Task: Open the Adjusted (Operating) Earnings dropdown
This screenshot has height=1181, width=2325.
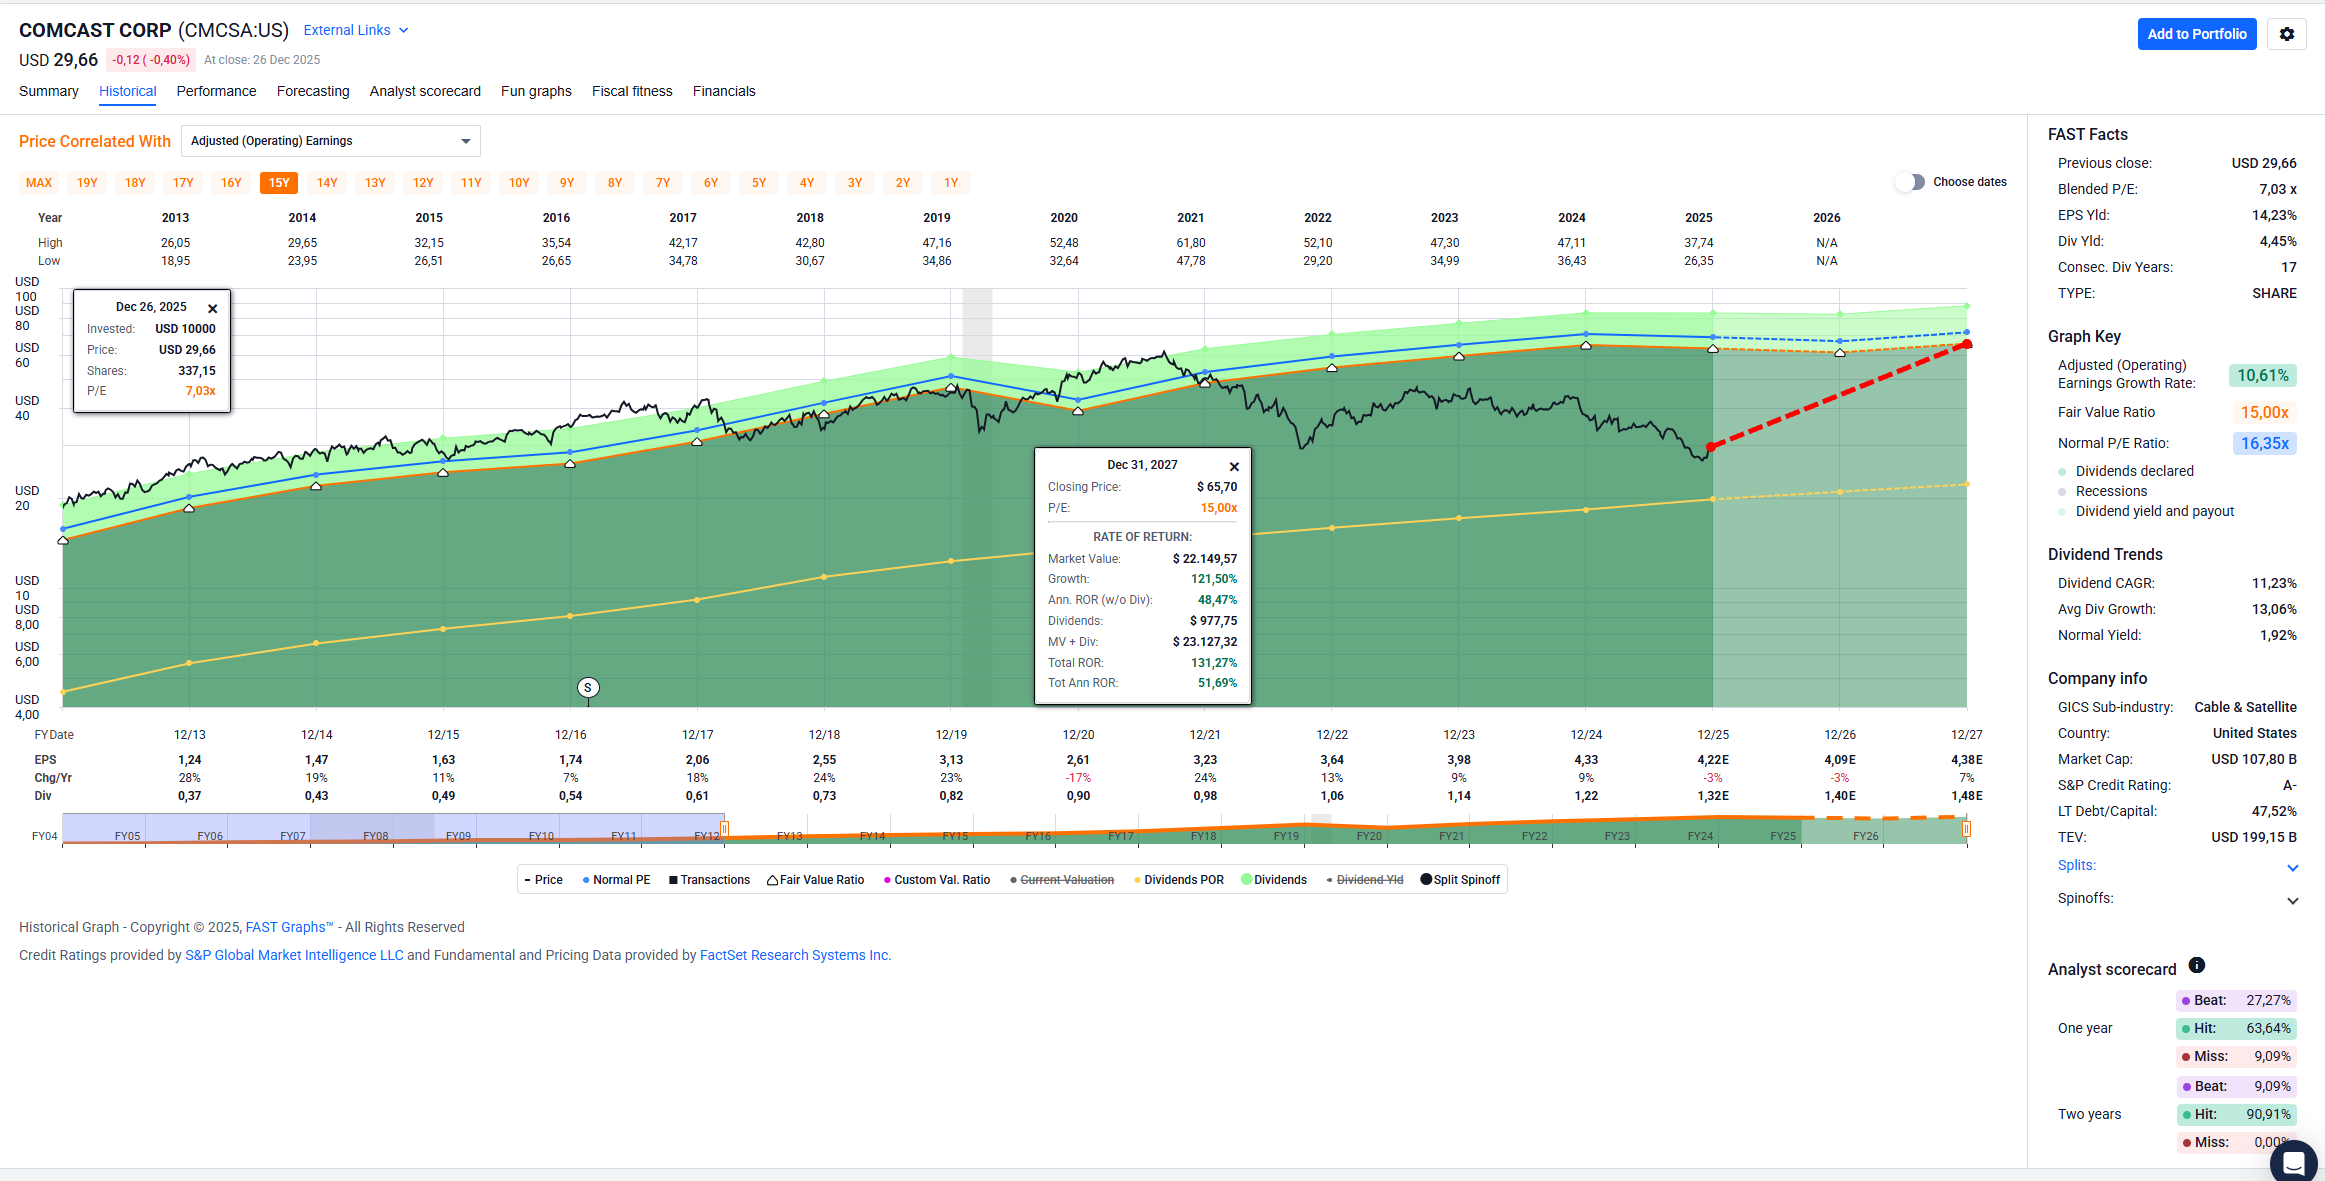Action: coord(330,141)
